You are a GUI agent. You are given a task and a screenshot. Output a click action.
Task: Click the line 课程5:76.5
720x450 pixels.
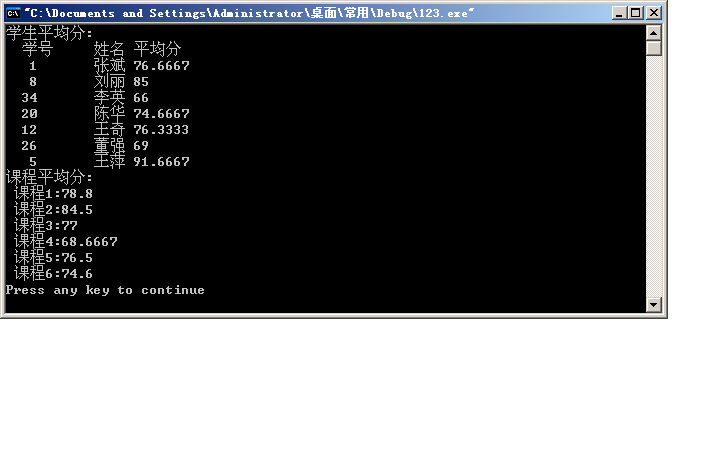(x=53, y=258)
